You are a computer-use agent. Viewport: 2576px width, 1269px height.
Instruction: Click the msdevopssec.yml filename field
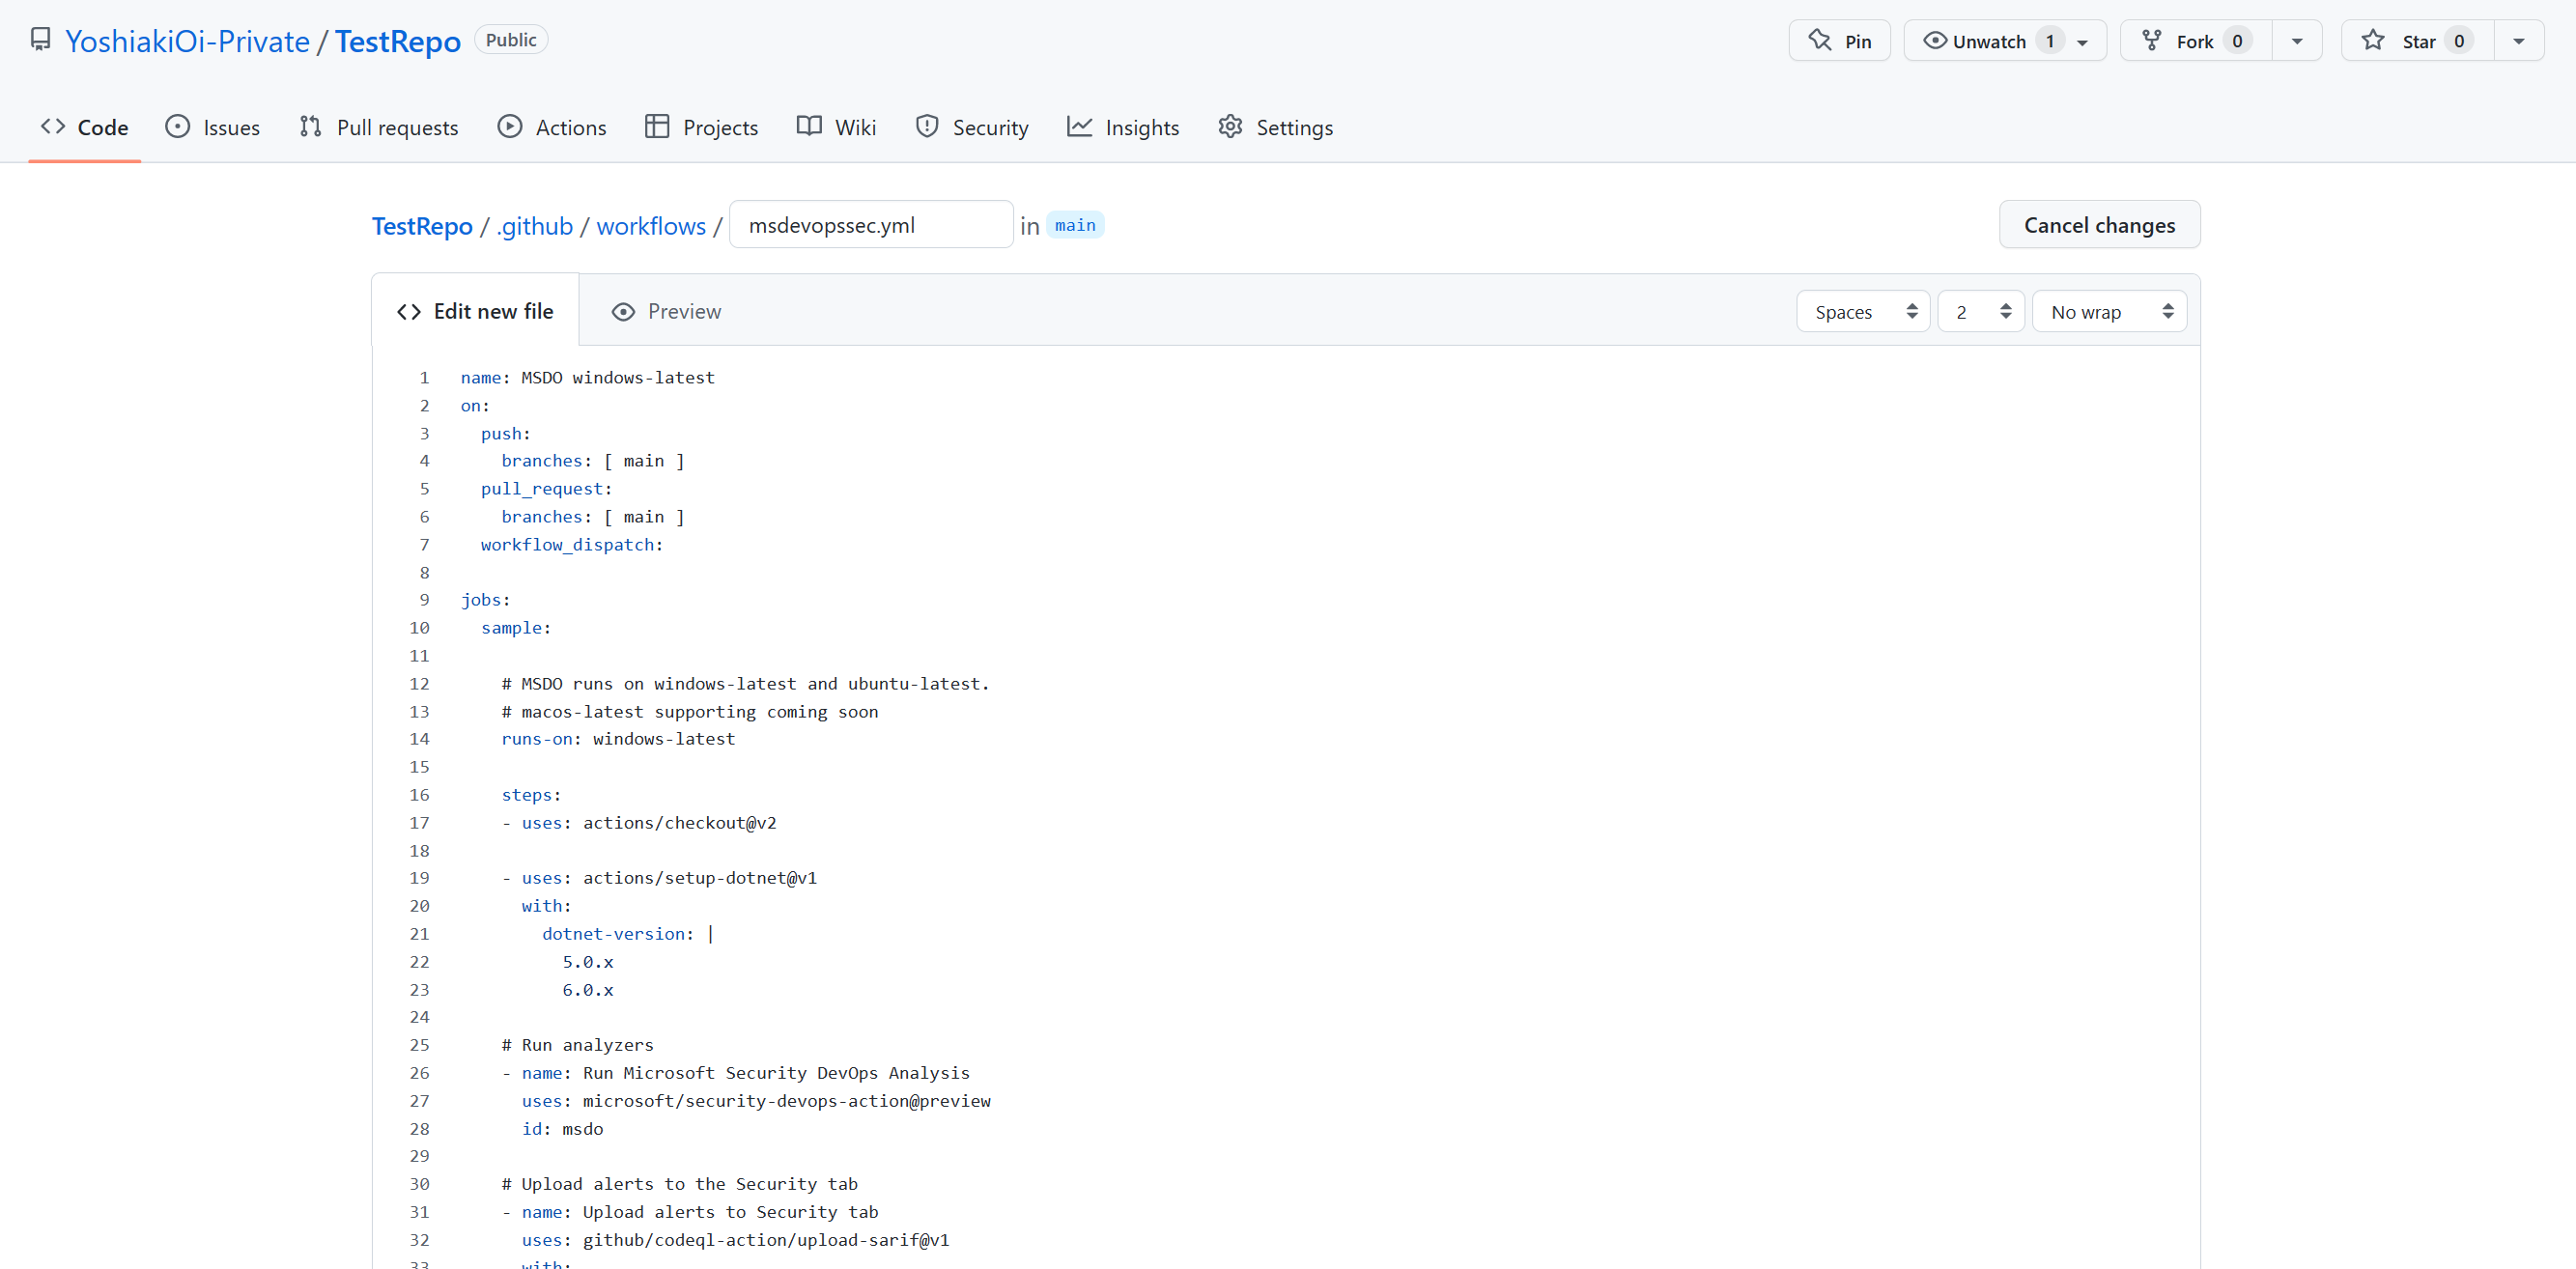pyautogui.click(x=869, y=224)
